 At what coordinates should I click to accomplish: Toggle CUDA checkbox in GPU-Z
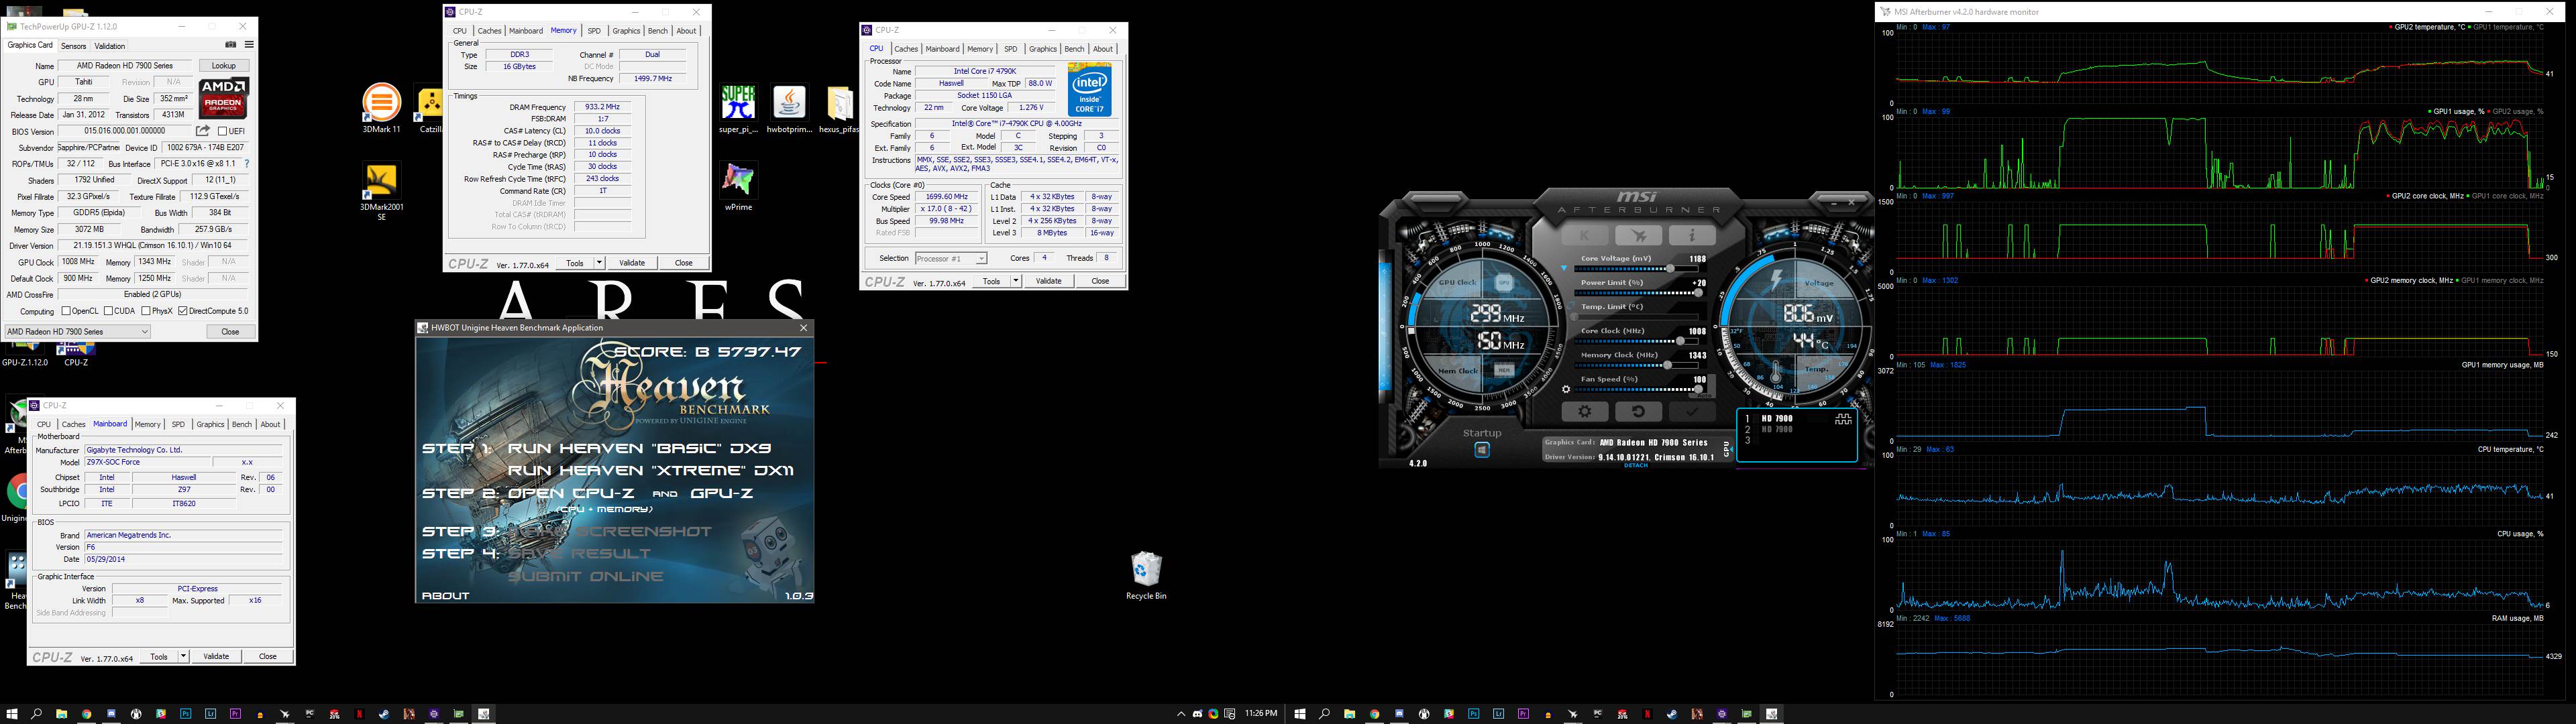108,311
